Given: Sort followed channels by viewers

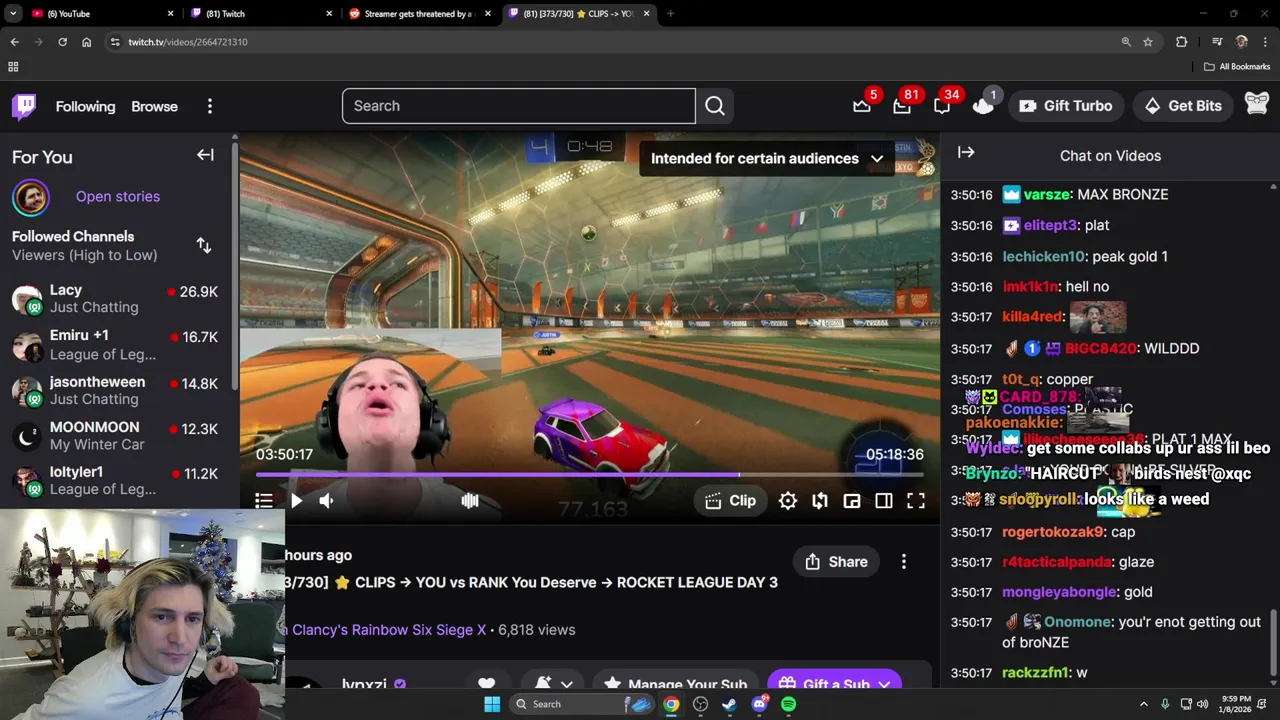Looking at the screenshot, I should 204,245.
